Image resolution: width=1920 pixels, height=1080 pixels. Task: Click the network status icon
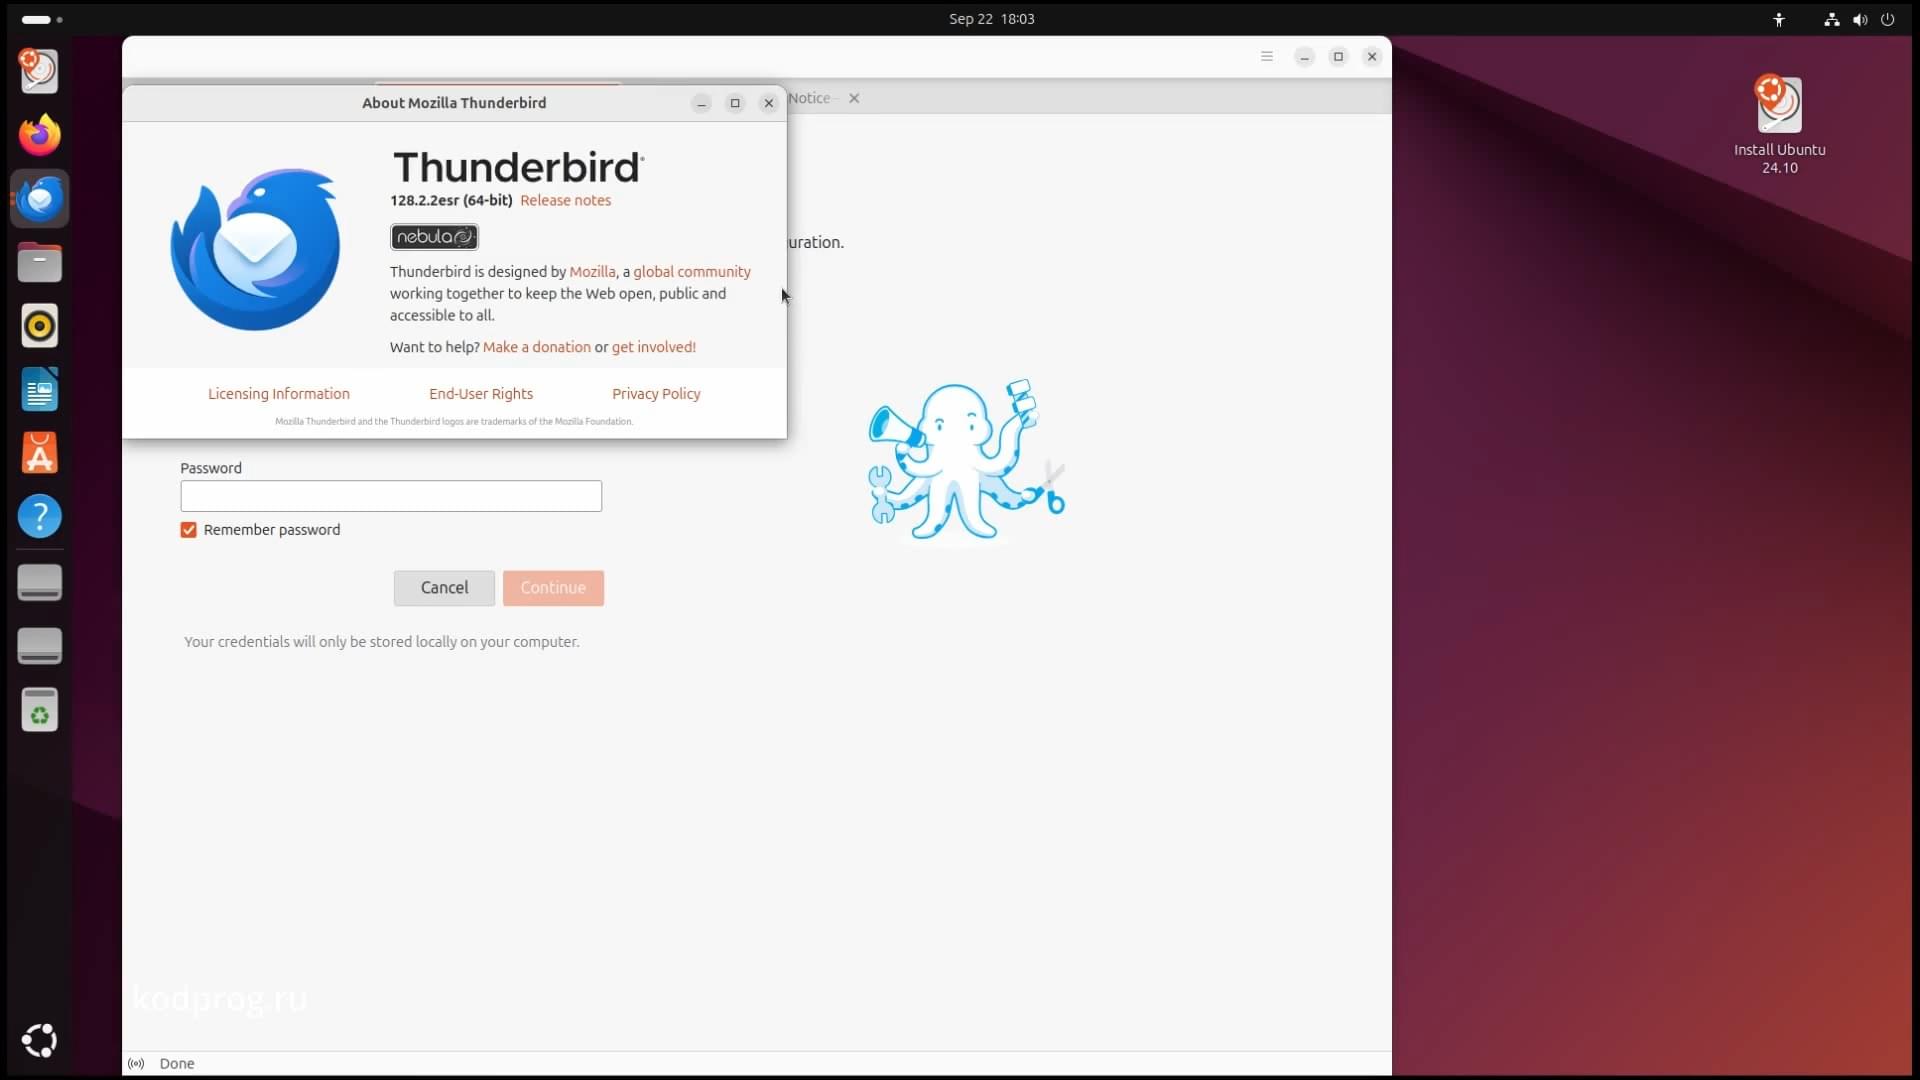coord(1831,19)
